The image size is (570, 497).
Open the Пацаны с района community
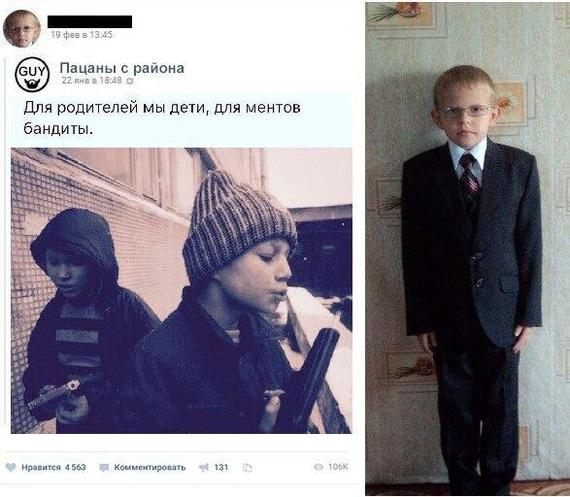[122, 68]
